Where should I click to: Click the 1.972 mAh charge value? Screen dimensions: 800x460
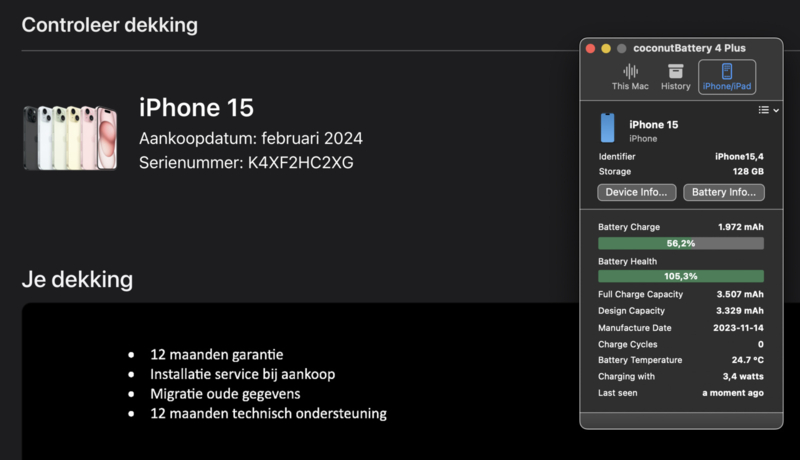(x=740, y=227)
